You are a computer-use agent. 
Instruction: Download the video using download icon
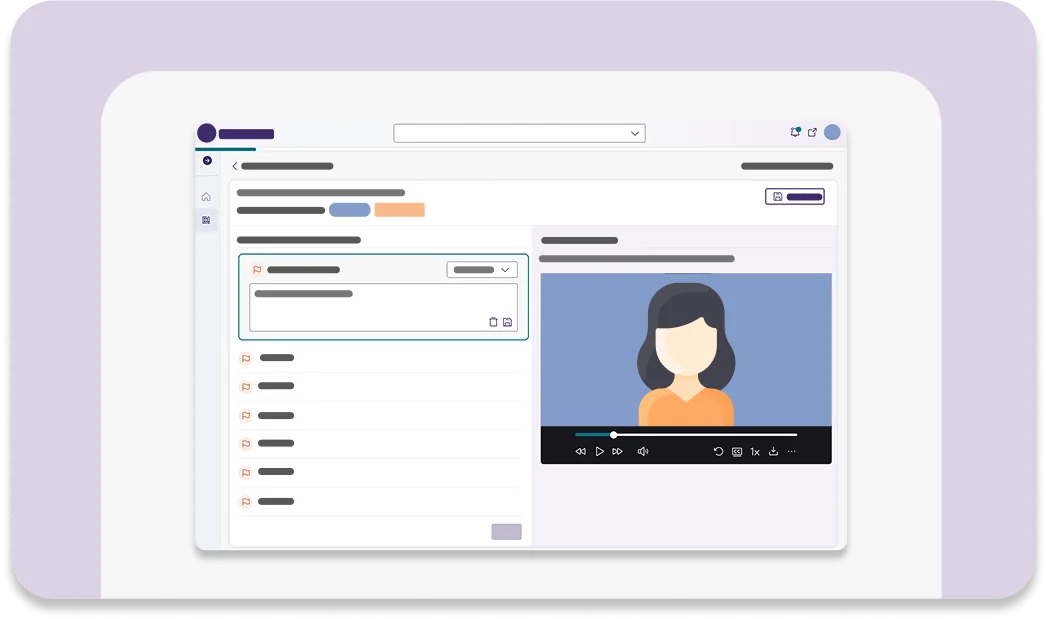(773, 452)
